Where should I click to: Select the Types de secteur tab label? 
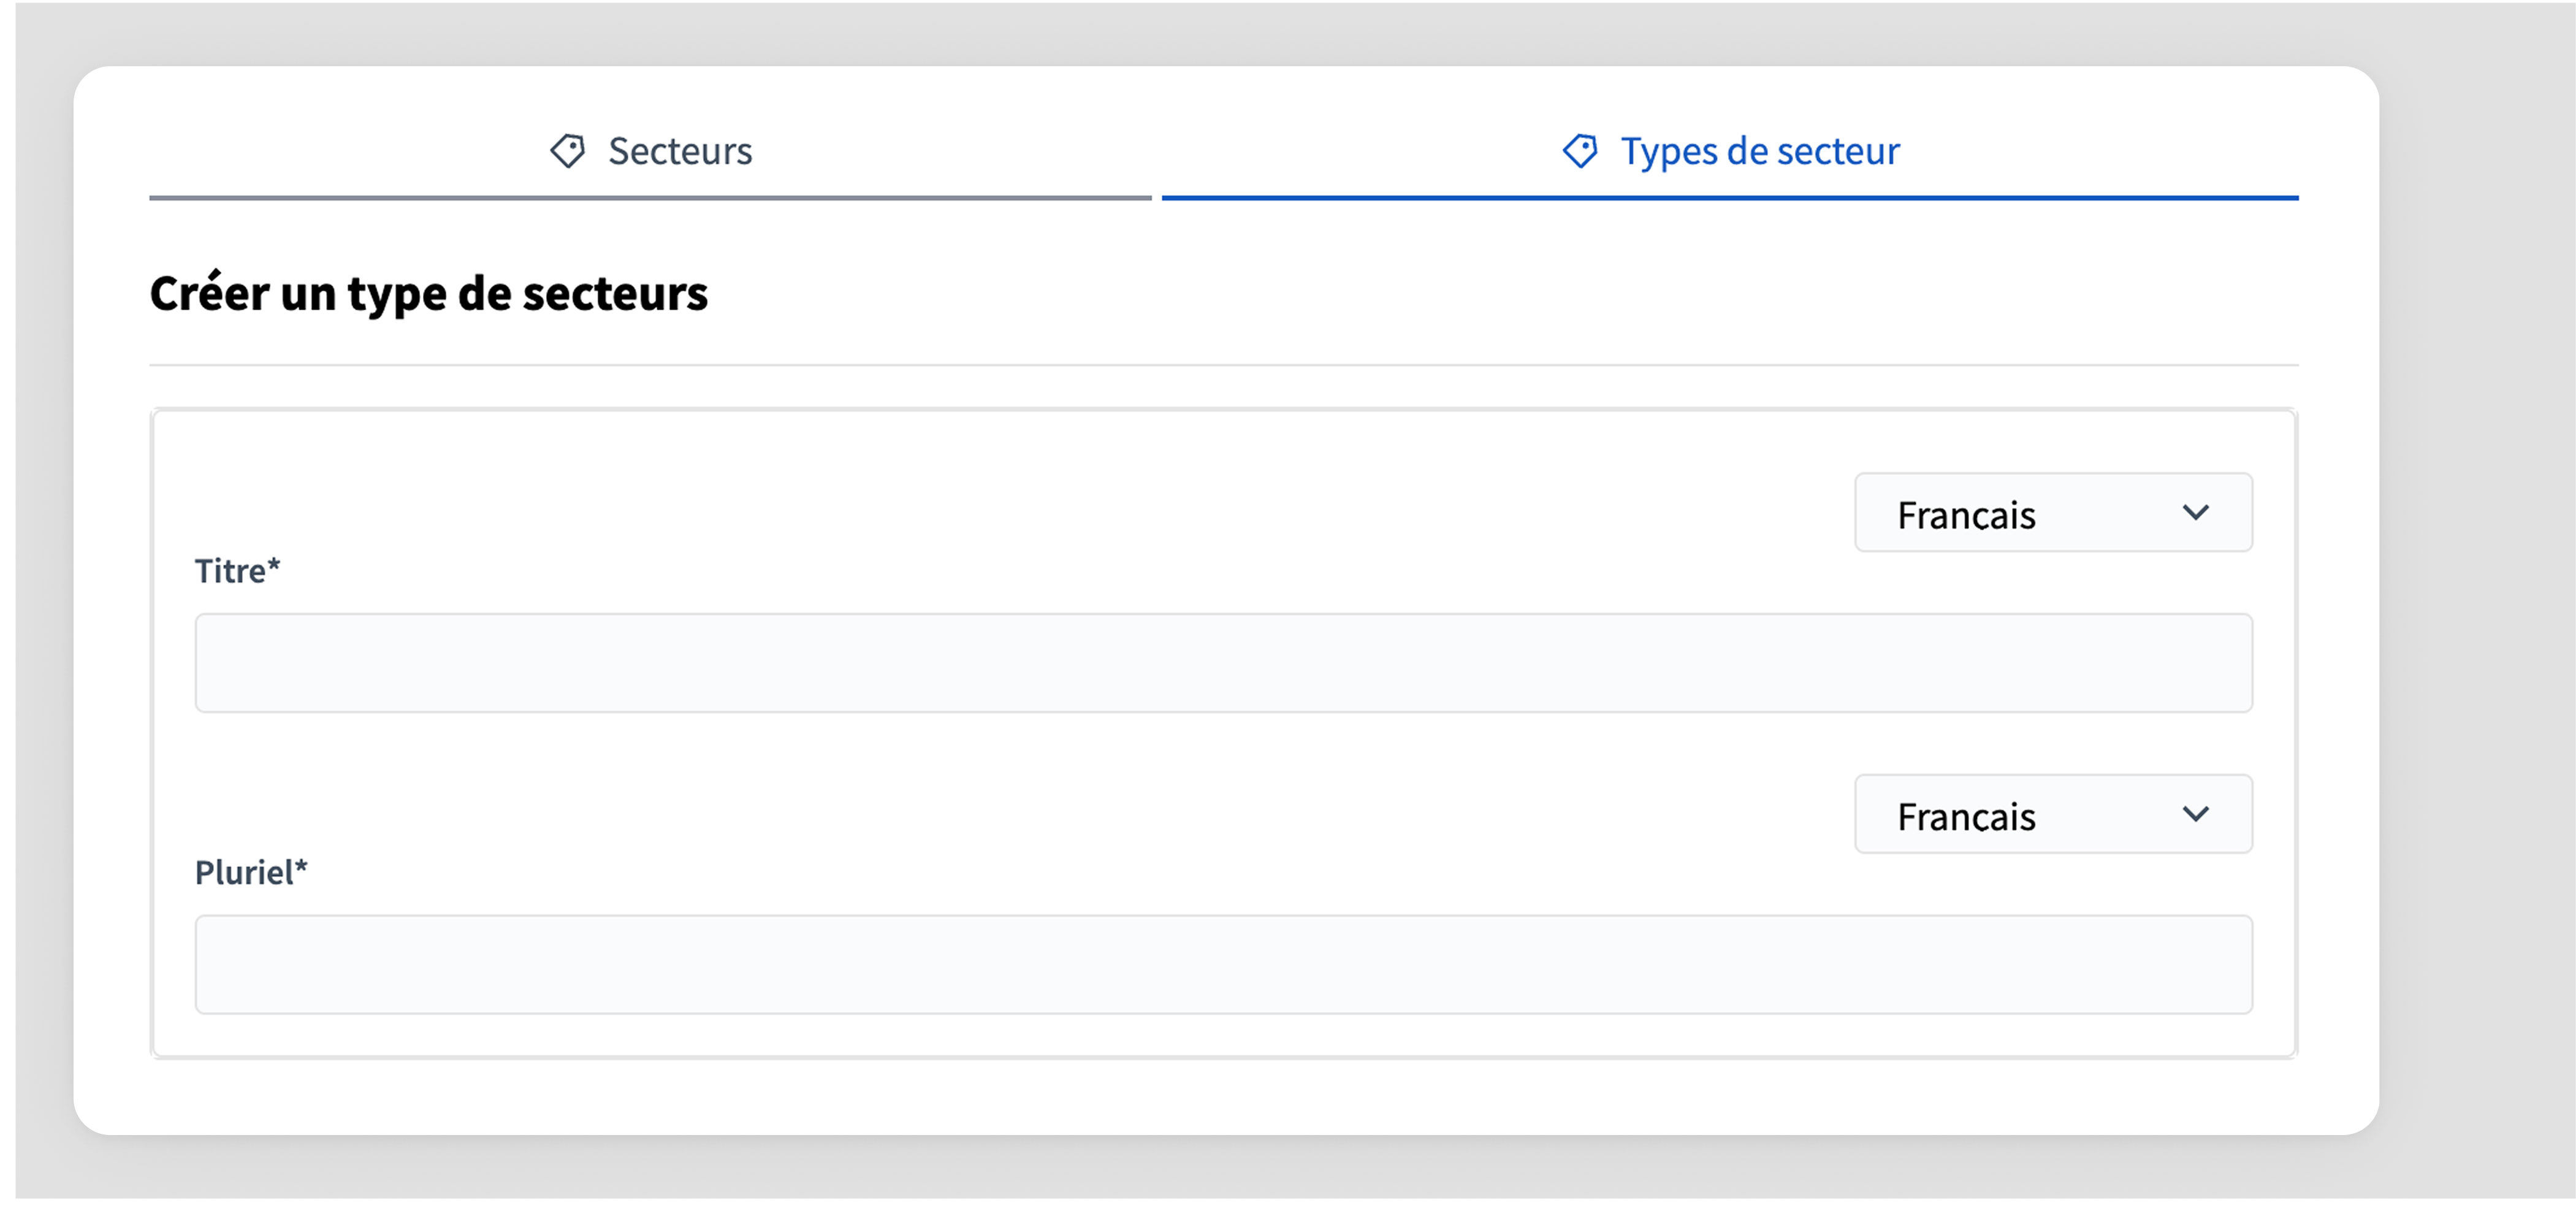(x=1760, y=151)
